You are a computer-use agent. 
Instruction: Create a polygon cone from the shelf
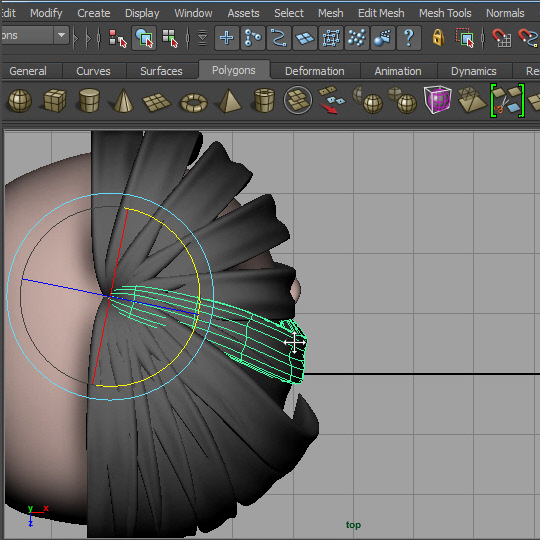(123, 101)
